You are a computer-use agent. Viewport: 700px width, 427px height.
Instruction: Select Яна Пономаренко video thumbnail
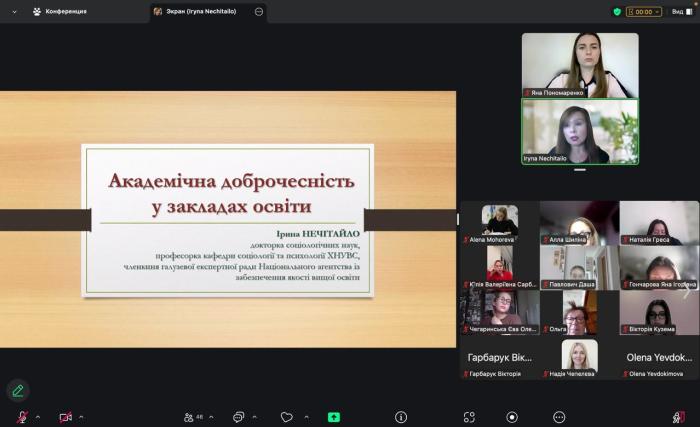tap(579, 65)
